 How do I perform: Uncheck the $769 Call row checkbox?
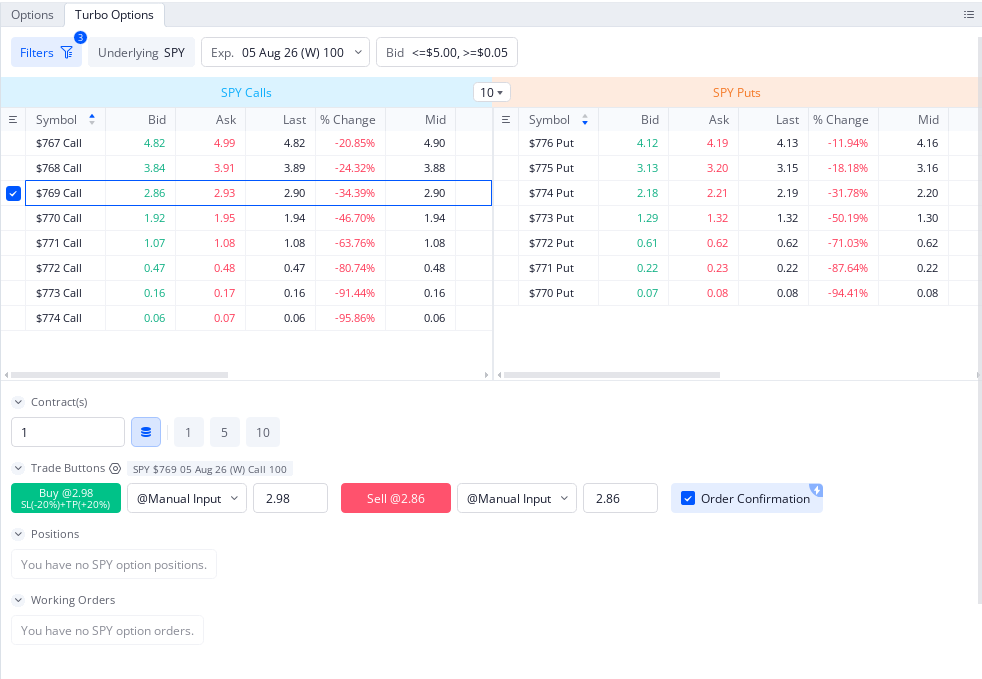13,194
